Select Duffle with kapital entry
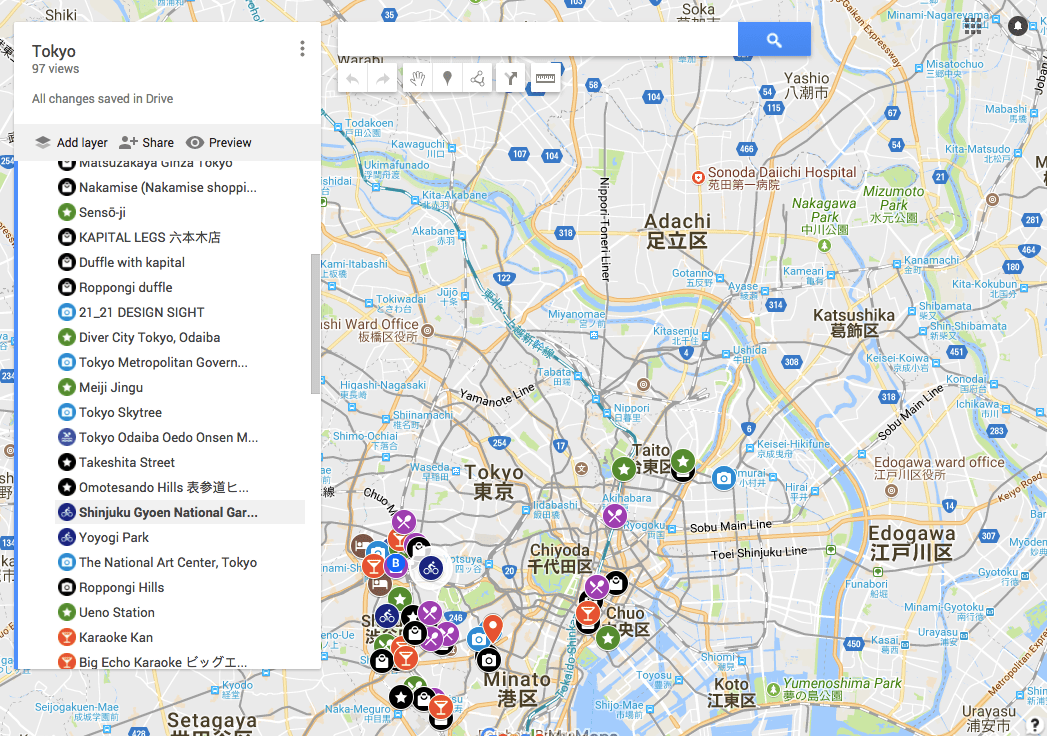This screenshot has height=736, width=1047. (180, 262)
